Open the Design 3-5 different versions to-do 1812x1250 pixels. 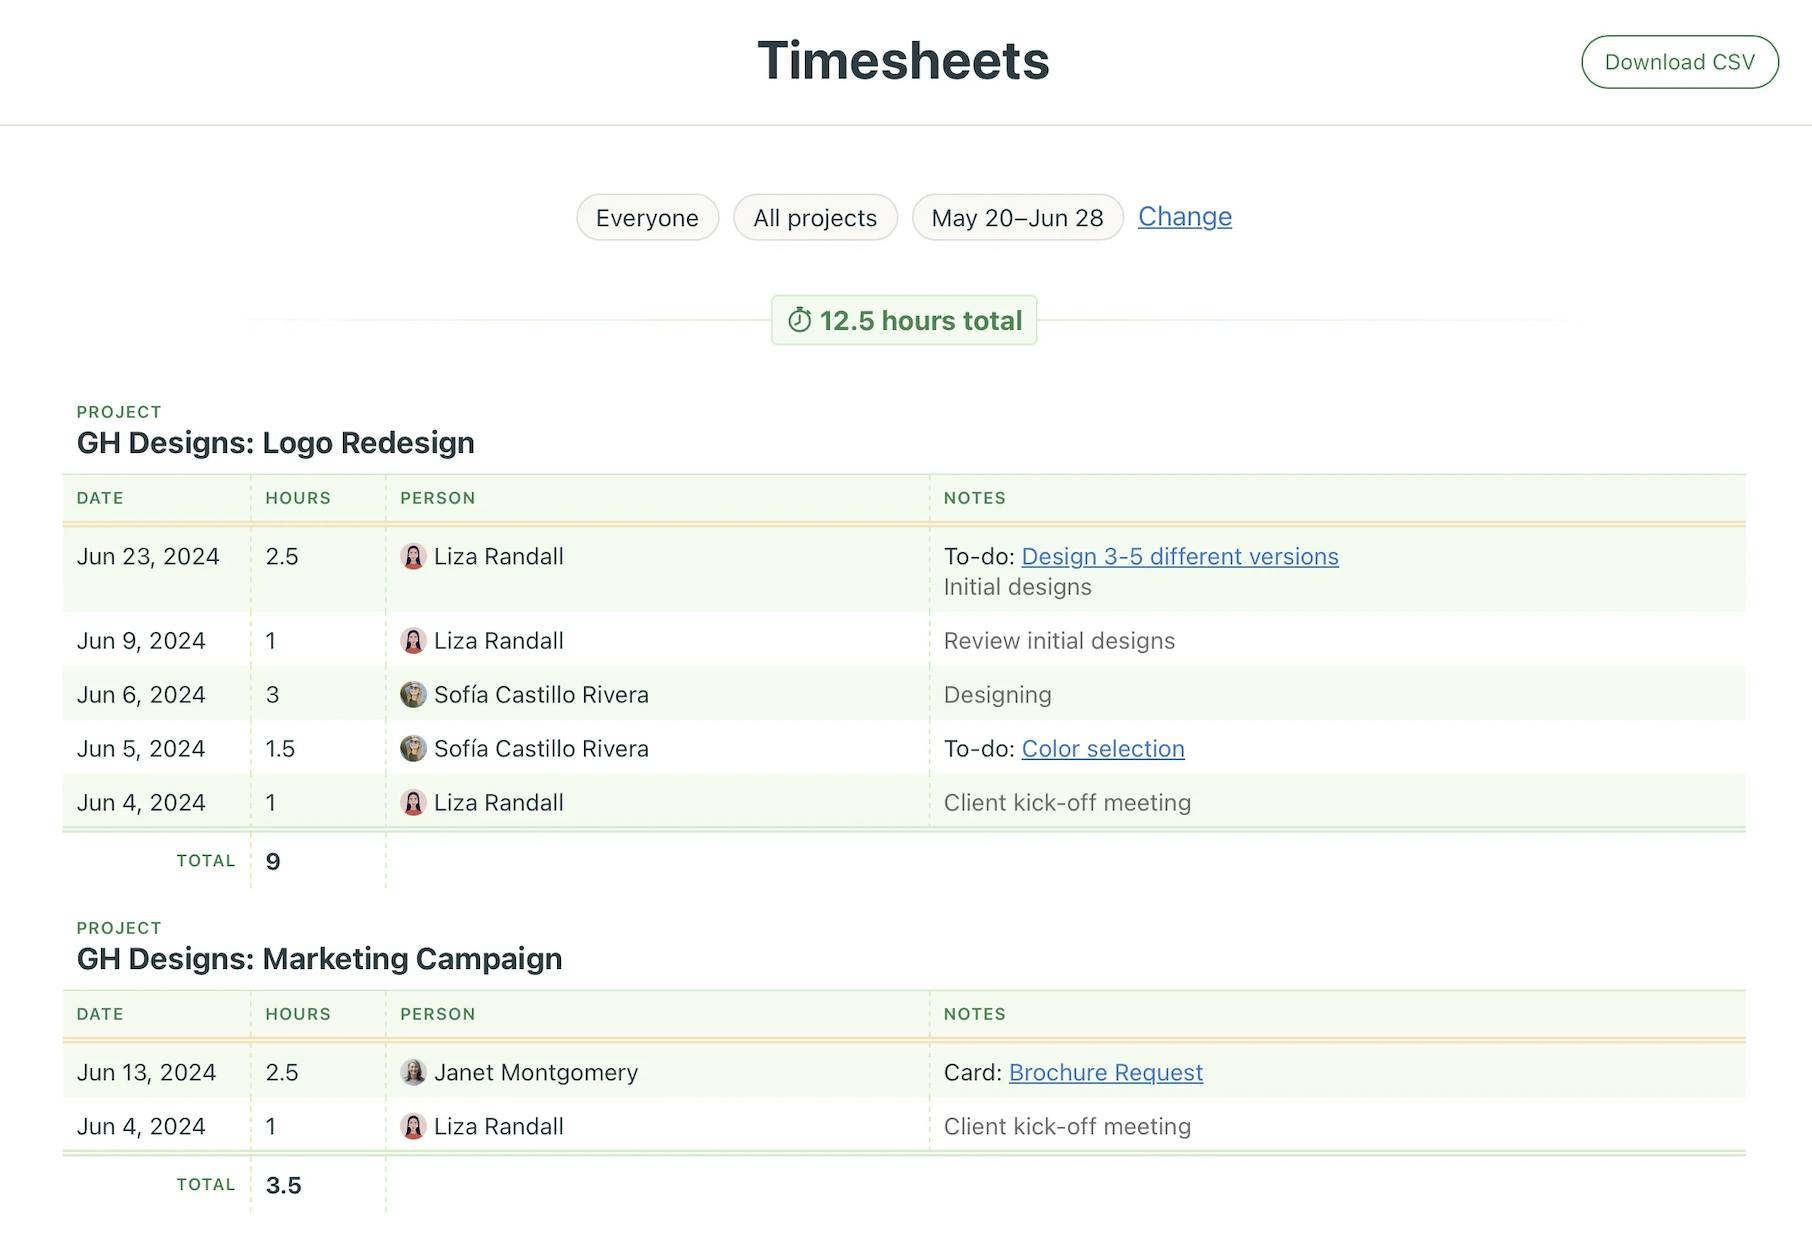pyautogui.click(x=1180, y=557)
